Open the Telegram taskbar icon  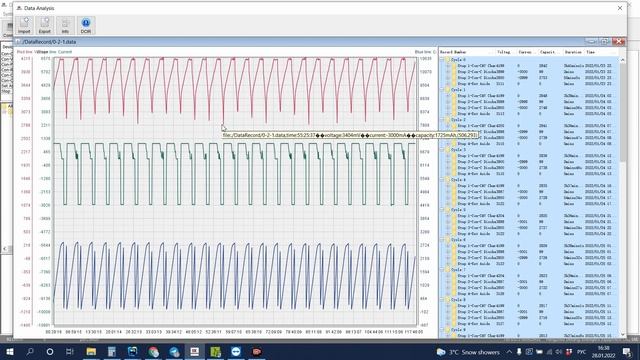174,351
